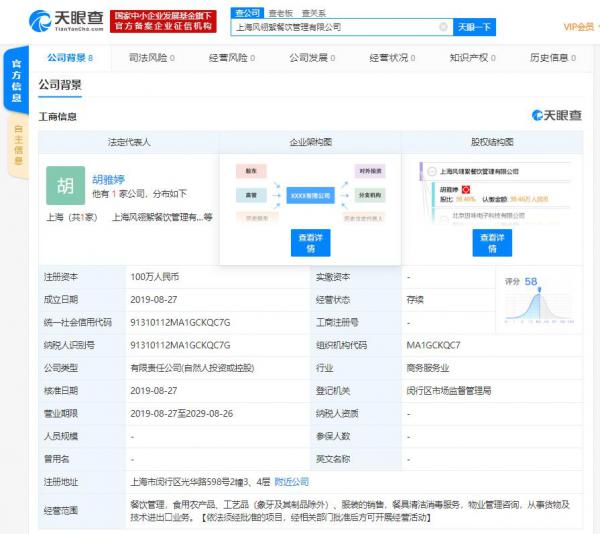Click the business term 2019-08-27至2029-08-26
The width and height of the screenshot is (600, 534).
click(182, 414)
